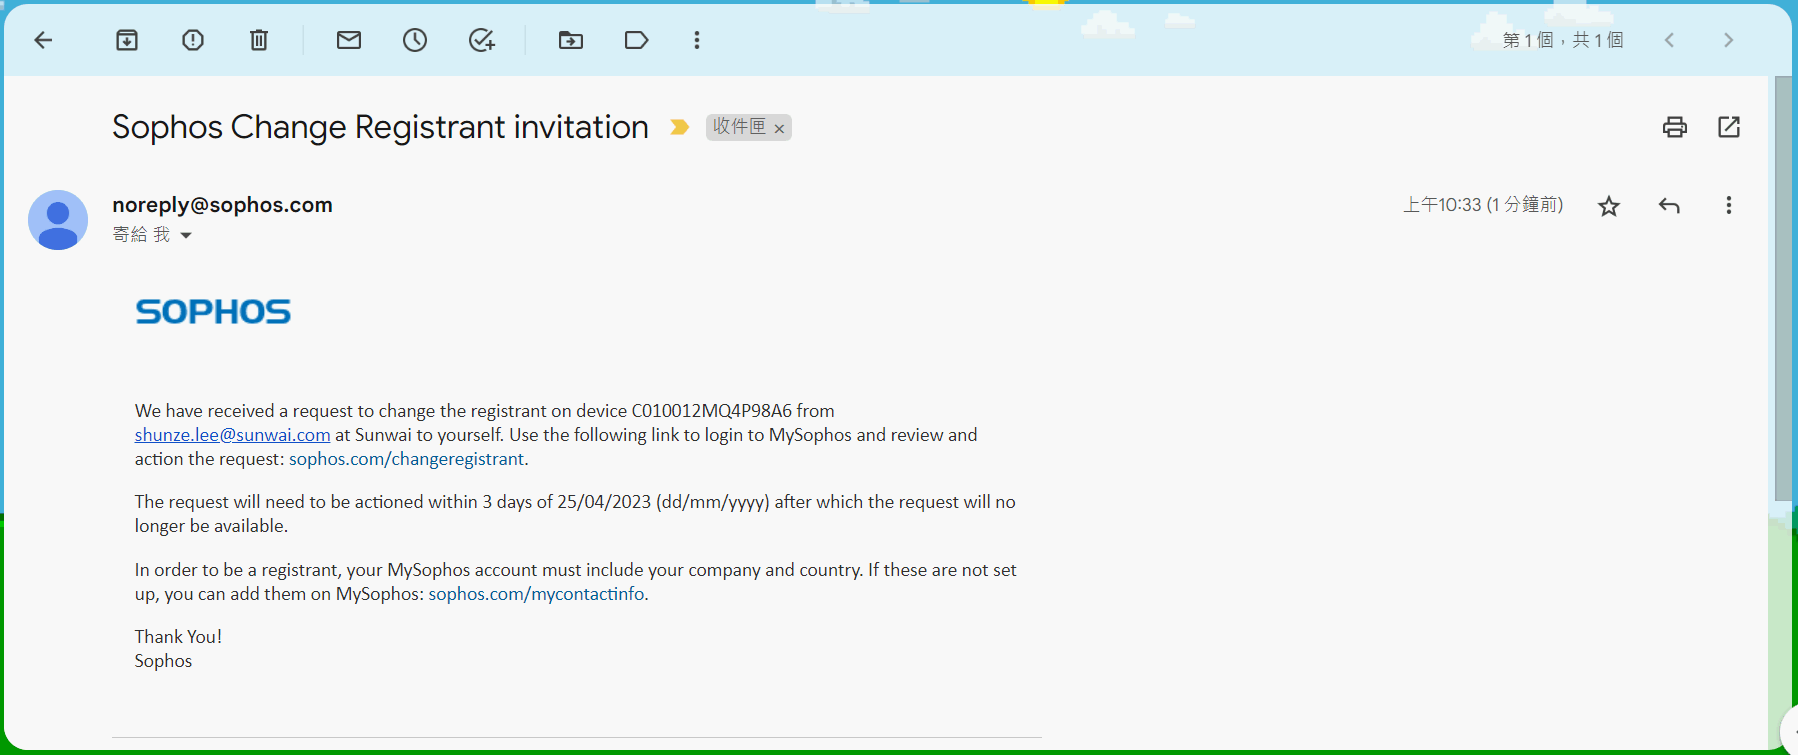Go back to the inbox list

coord(43,40)
